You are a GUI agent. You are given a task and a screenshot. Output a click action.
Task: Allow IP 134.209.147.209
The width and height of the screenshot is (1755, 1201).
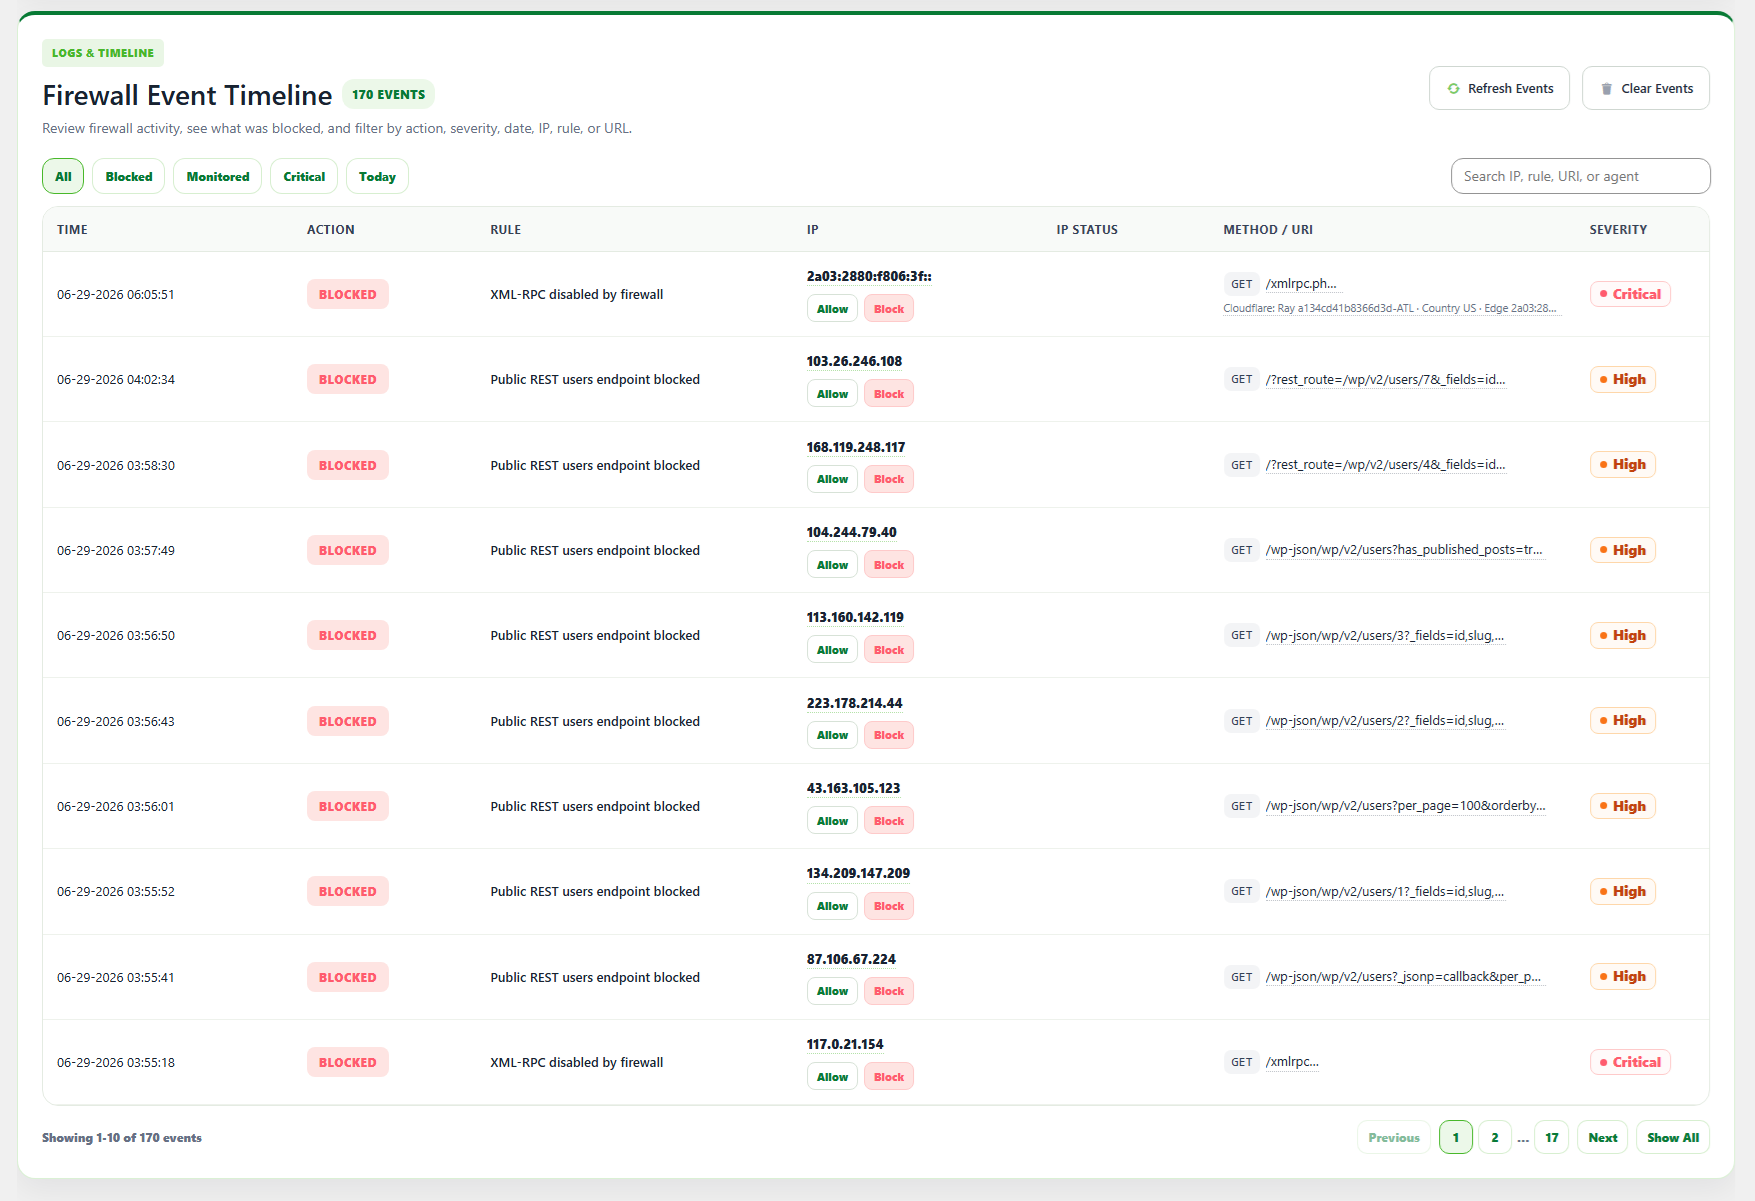(832, 906)
